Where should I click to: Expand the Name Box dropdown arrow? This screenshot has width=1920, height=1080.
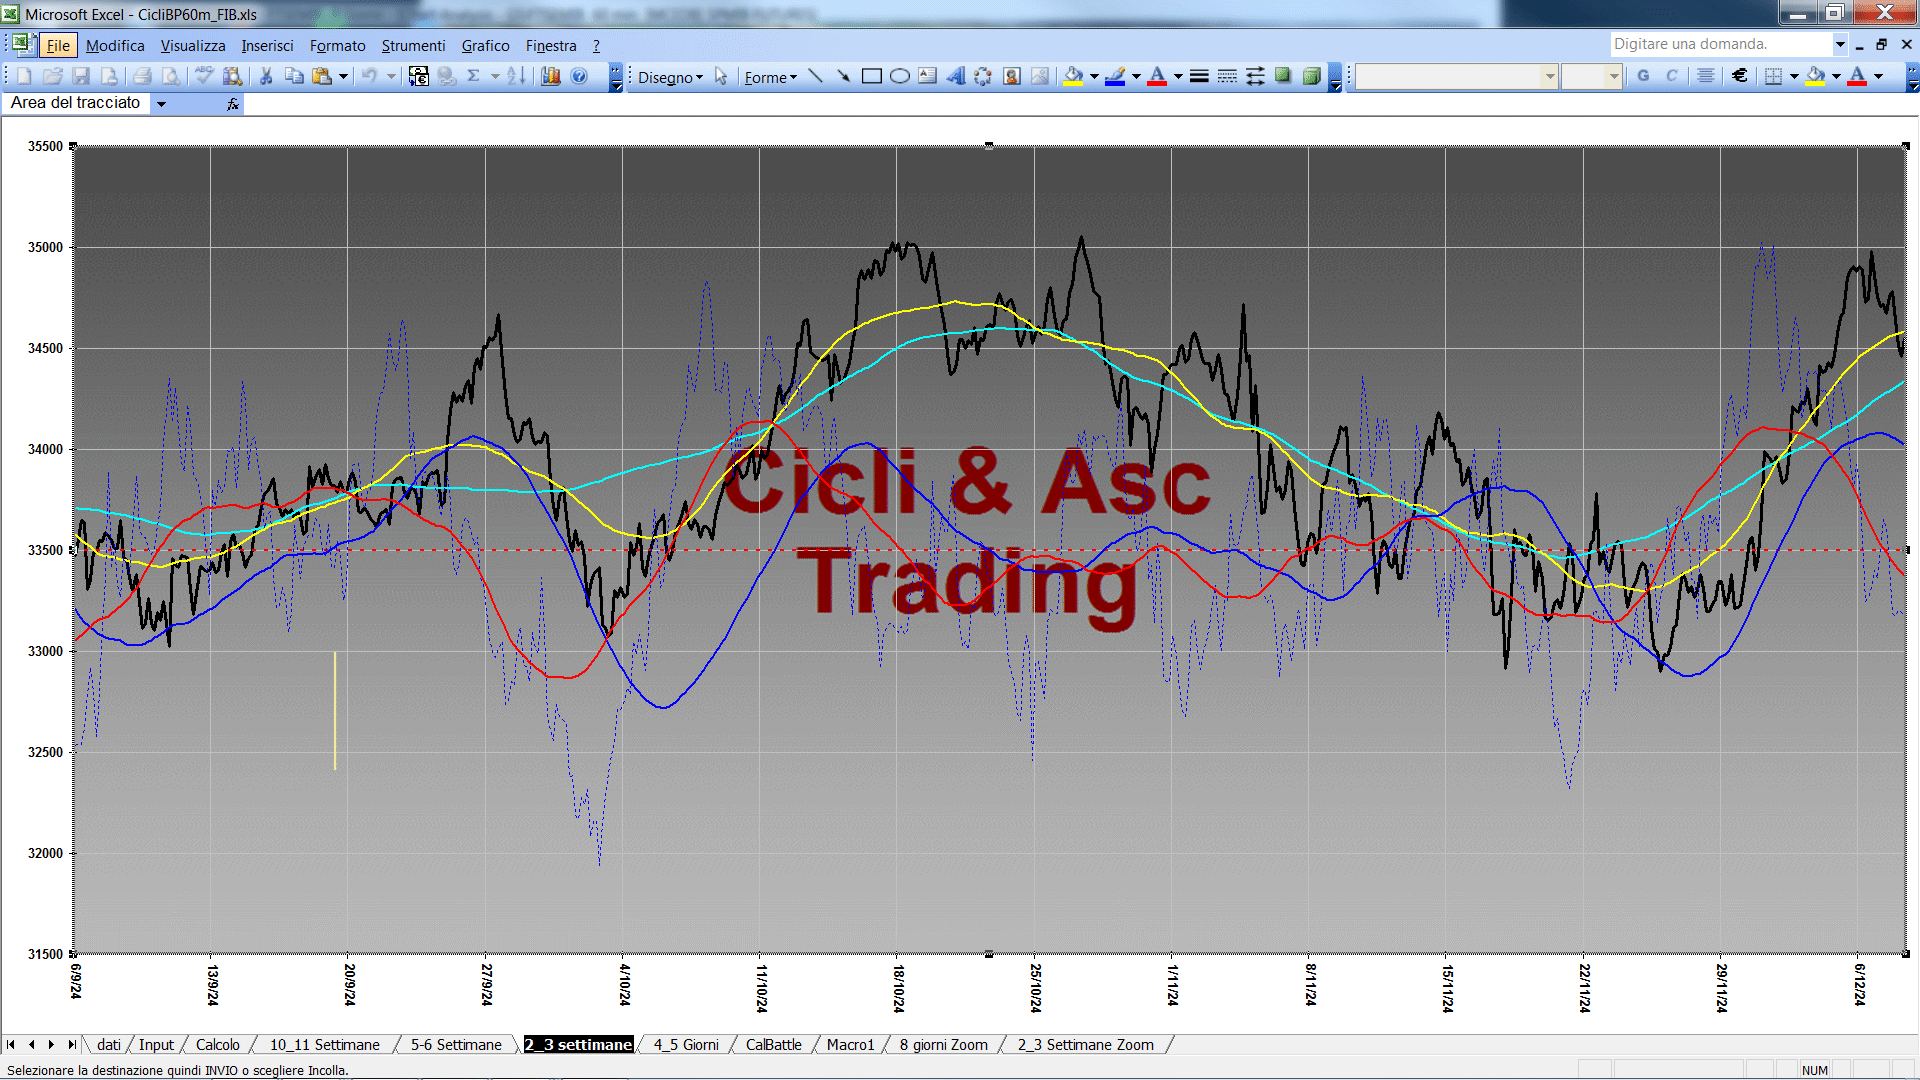click(161, 103)
